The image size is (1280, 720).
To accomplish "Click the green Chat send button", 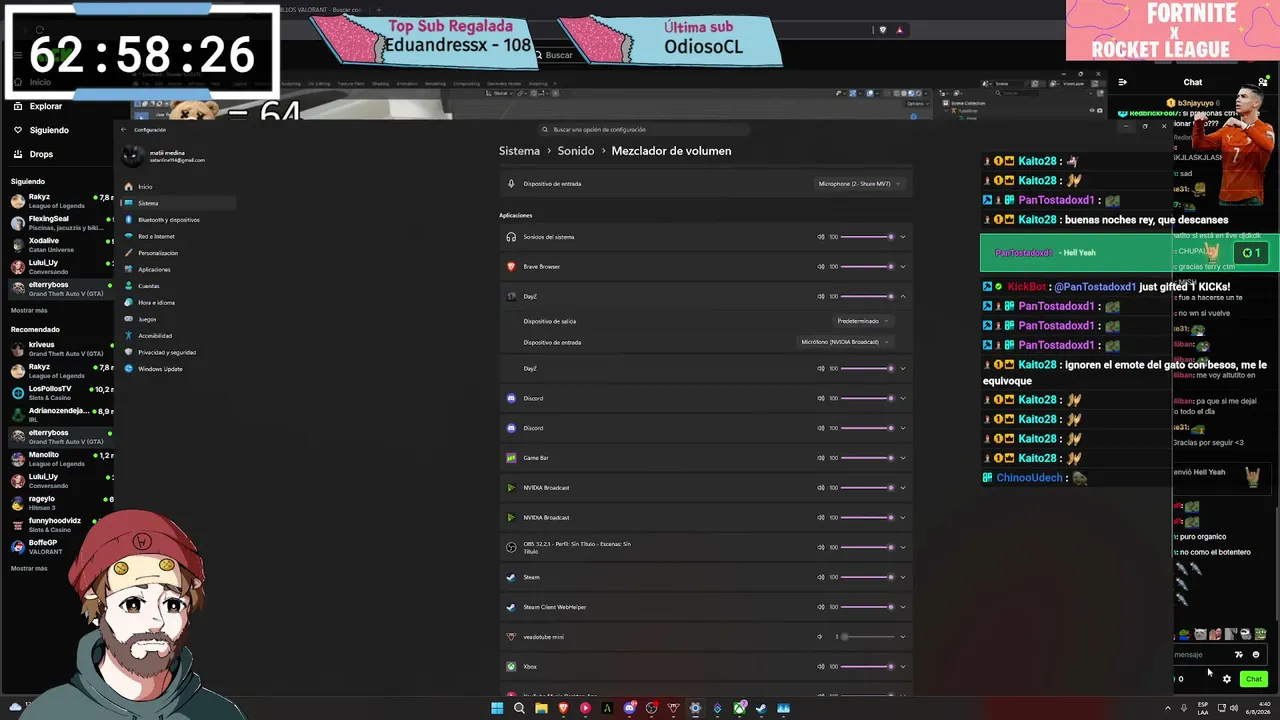I will point(1254,679).
